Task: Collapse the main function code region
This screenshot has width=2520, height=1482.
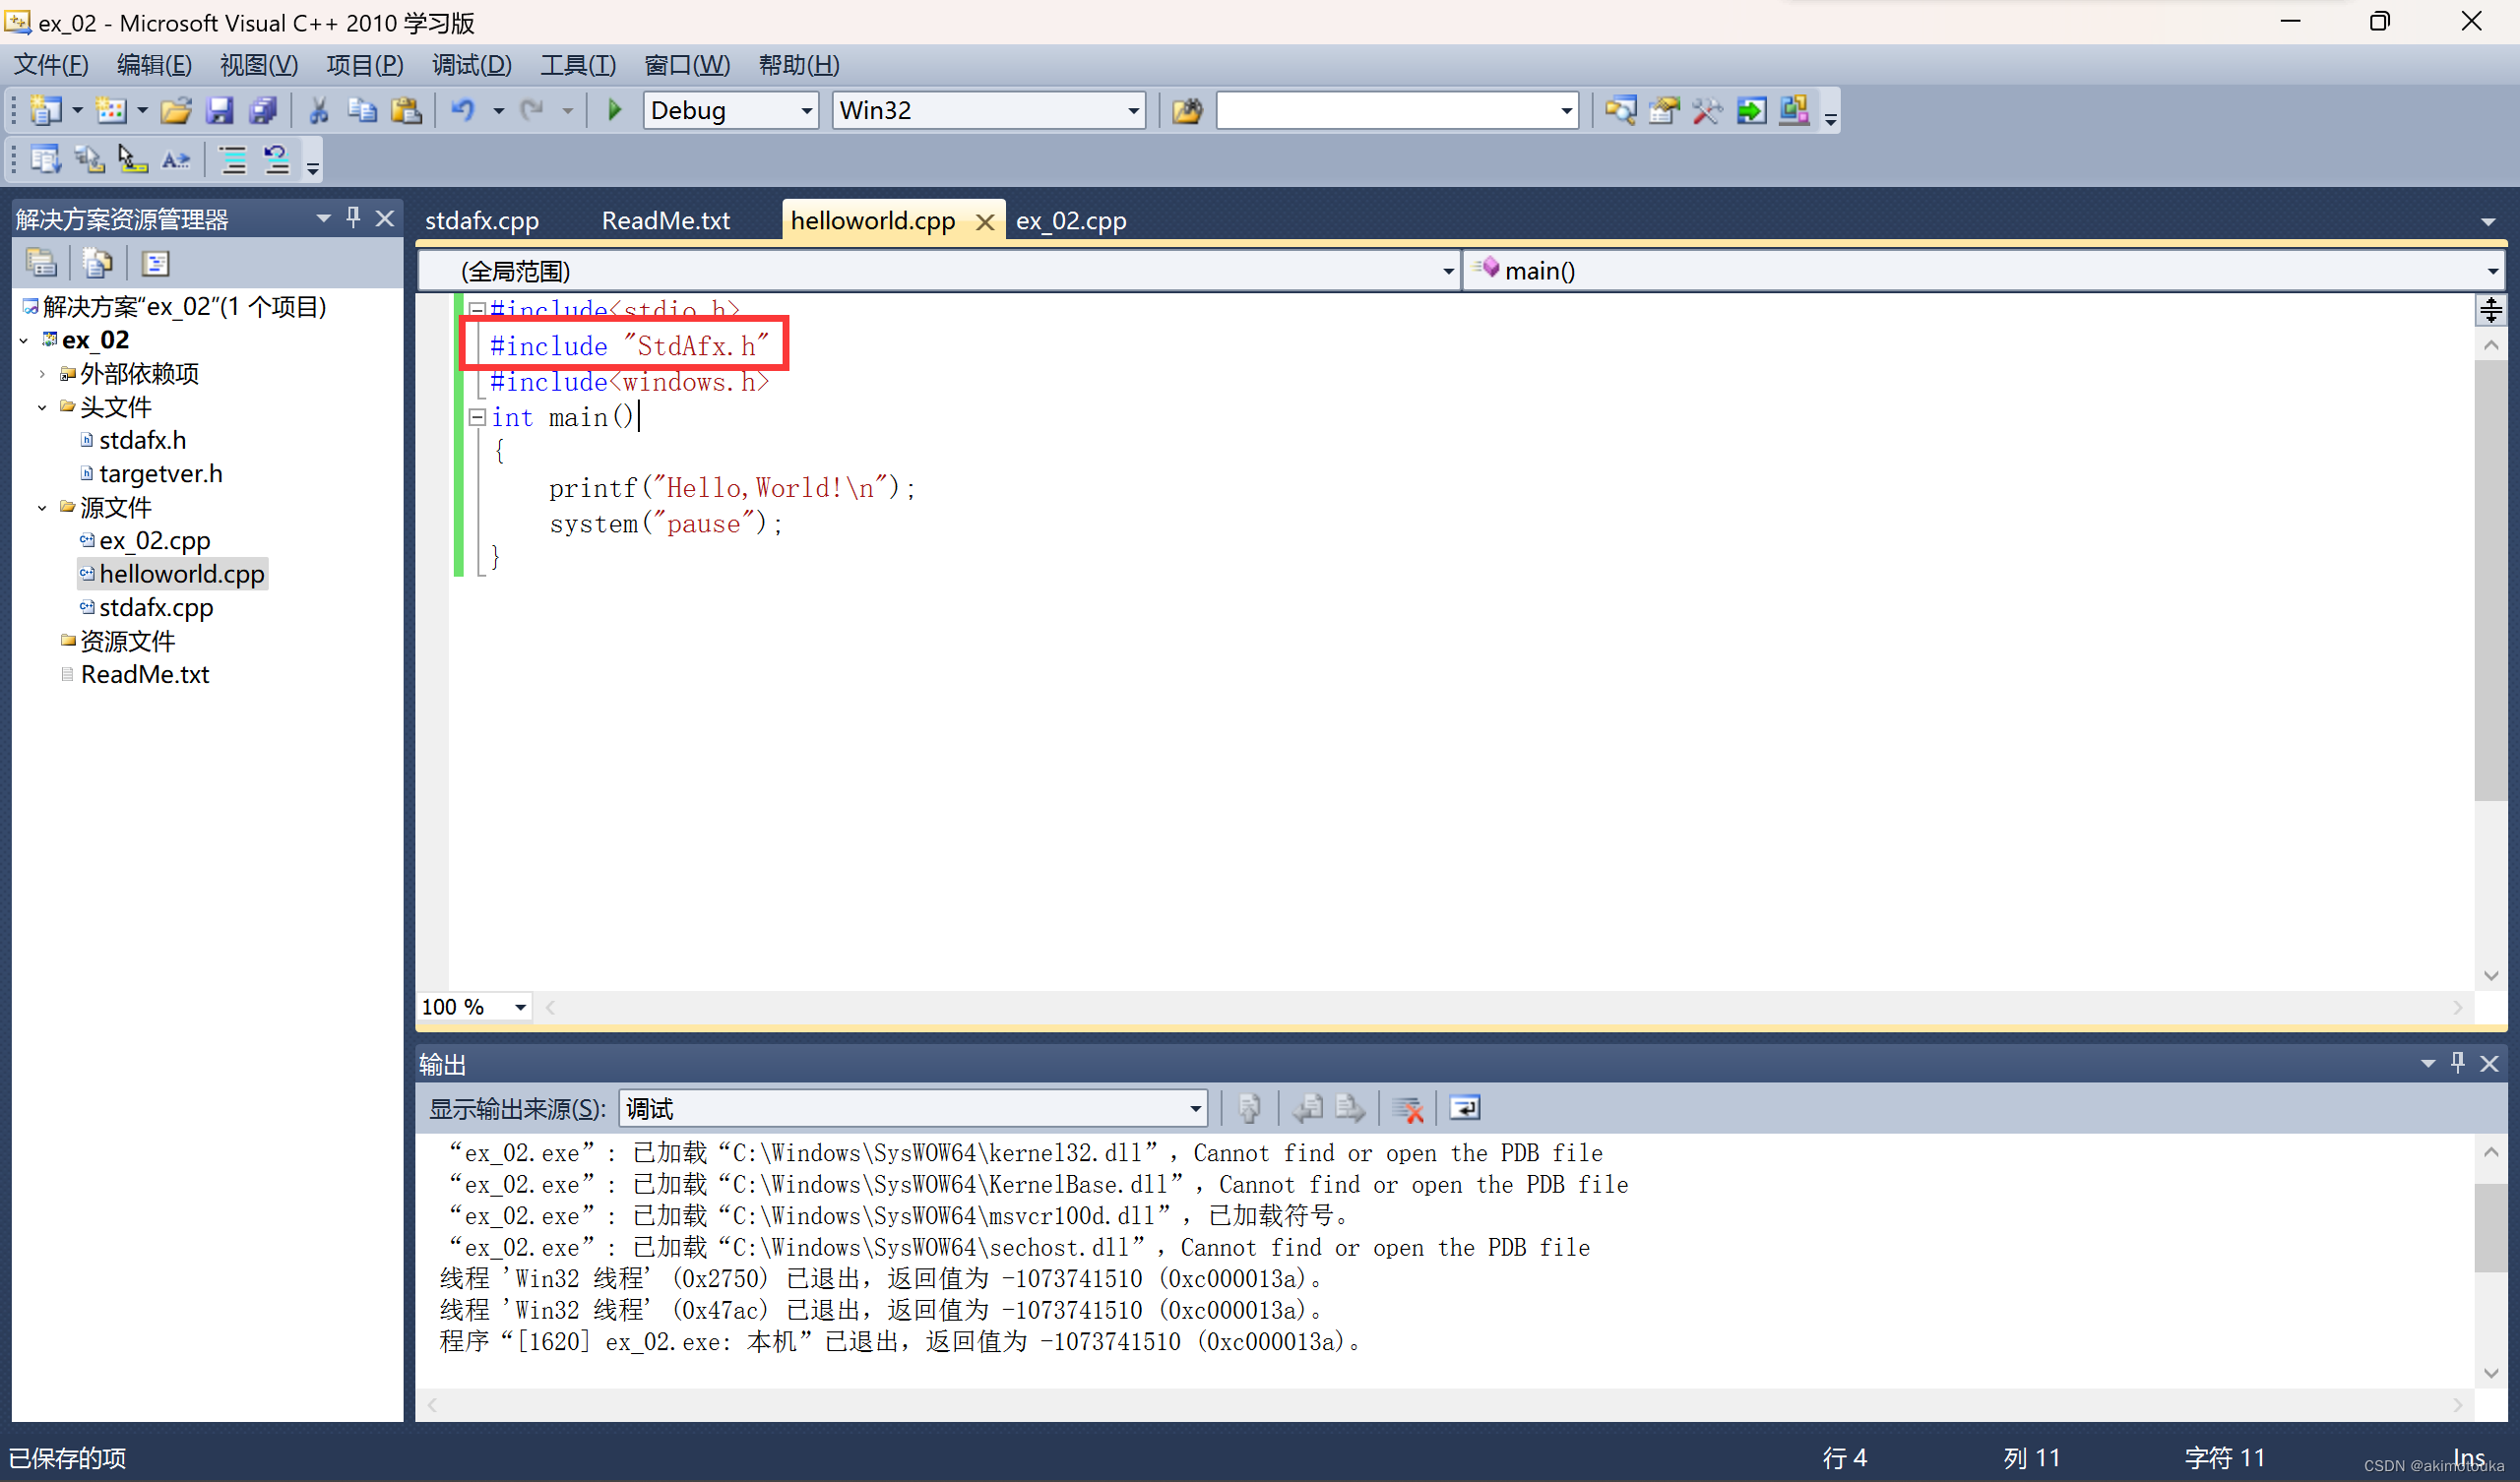Action: coord(478,417)
